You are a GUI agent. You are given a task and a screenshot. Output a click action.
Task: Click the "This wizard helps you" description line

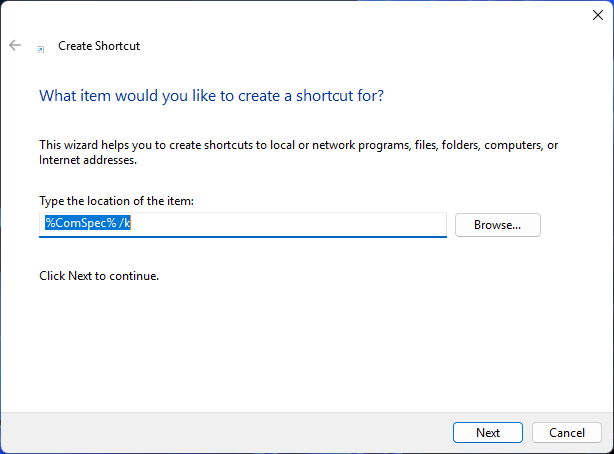click(x=298, y=145)
